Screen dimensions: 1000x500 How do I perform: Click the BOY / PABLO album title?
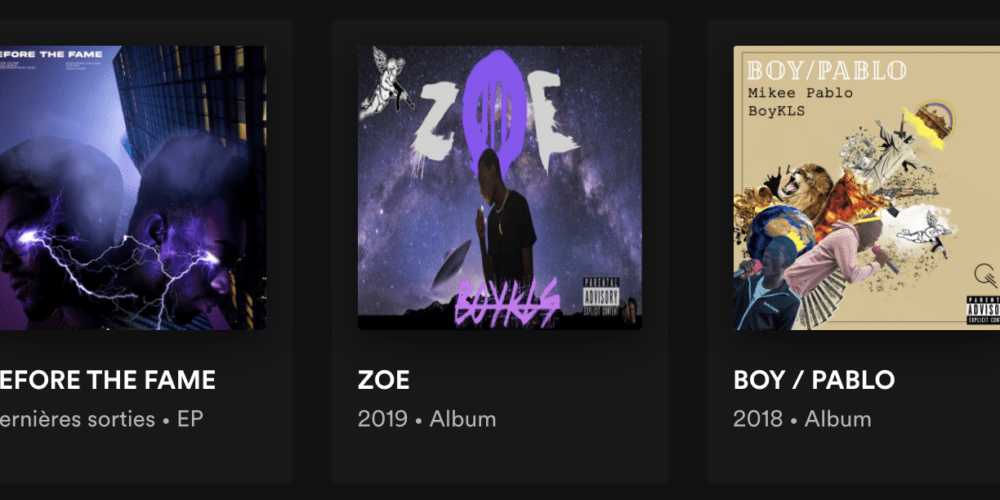click(814, 380)
